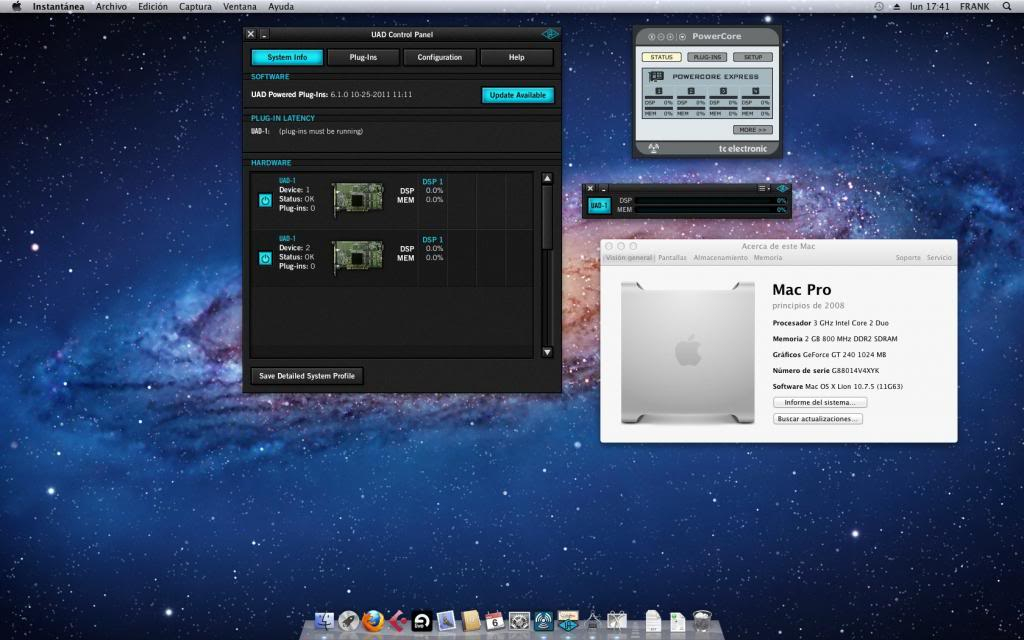Open the UAD meter menu dropdown
Screen dimensions: 1024x640
pyautogui.click(x=764, y=188)
